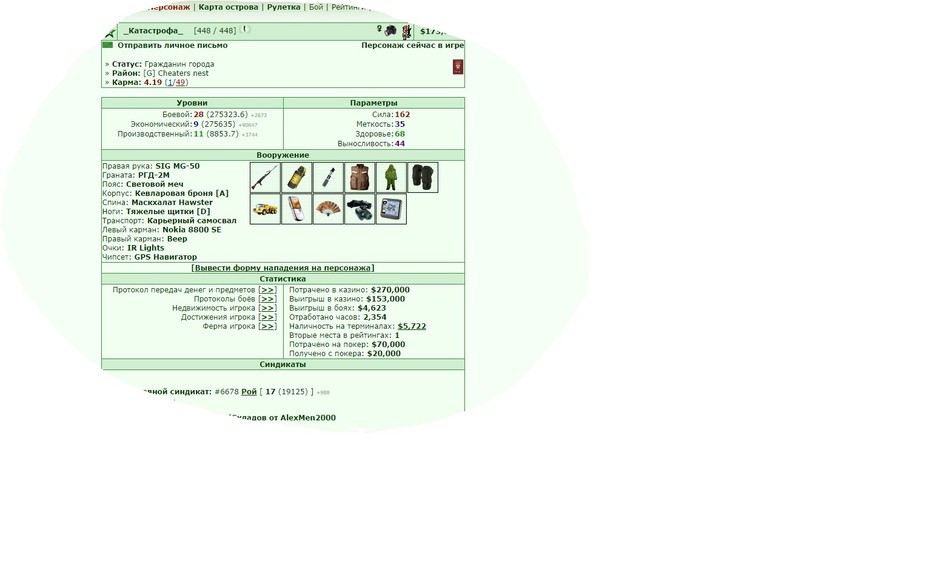Open the Карта острова menu item
Viewport: 930px width, 569px height.
[x=228, y=7]
